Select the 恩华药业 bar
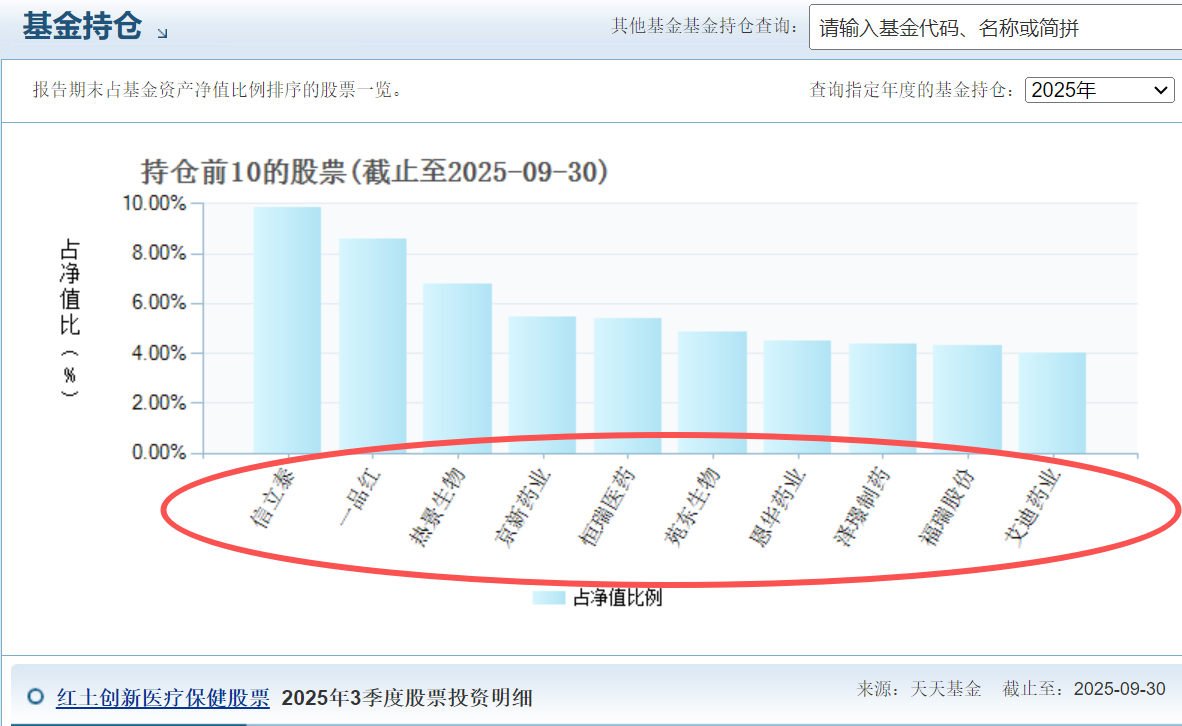Image resolution: width=1182 pixels, height=726 pixels. [798, 397]
